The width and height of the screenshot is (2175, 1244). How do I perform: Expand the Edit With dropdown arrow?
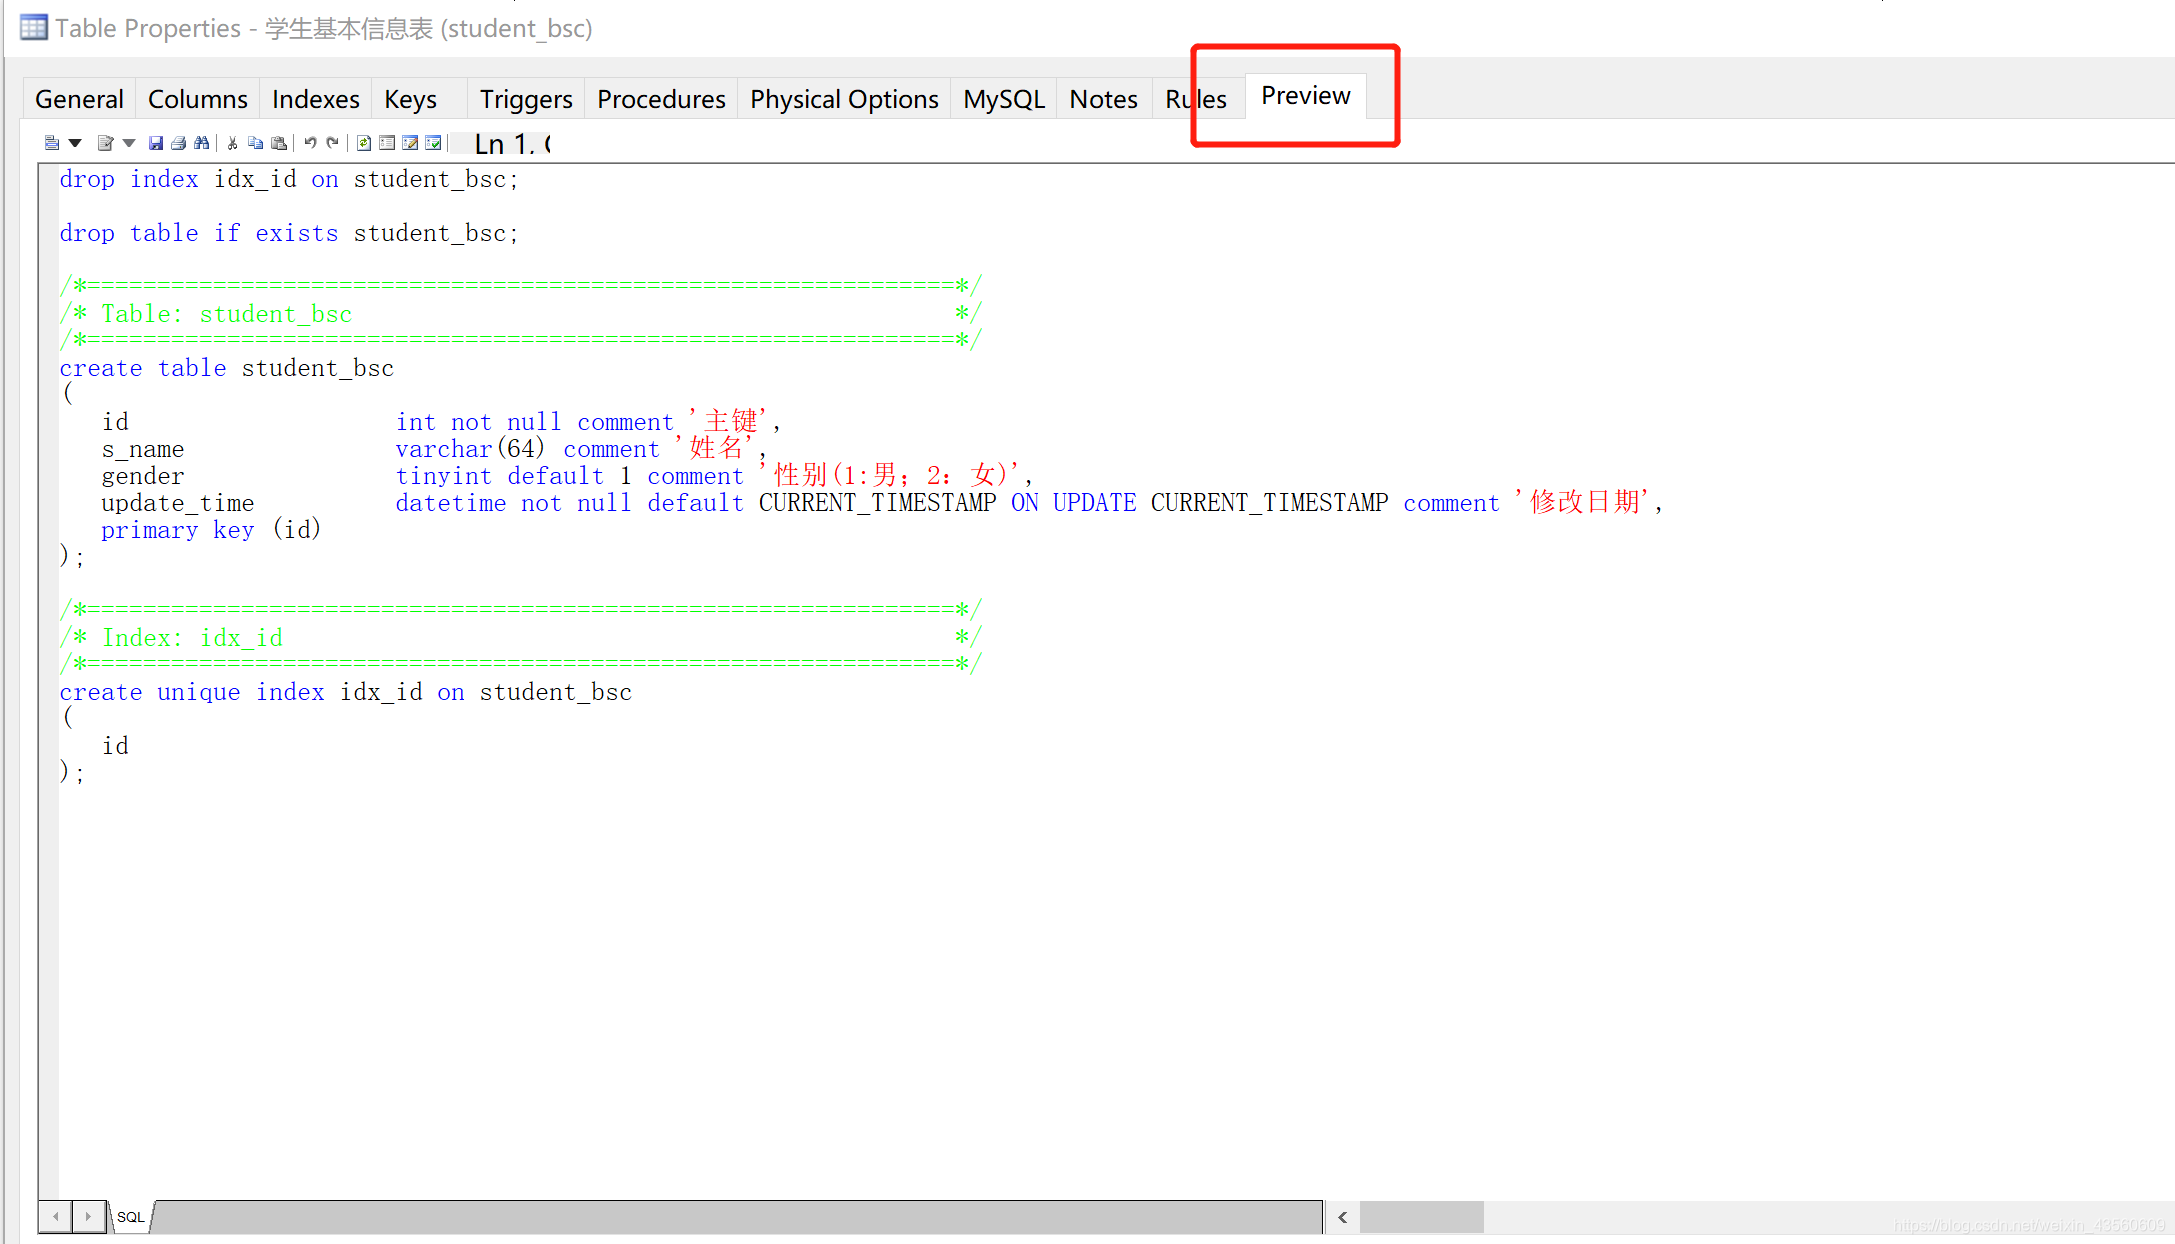pos(129,143)
